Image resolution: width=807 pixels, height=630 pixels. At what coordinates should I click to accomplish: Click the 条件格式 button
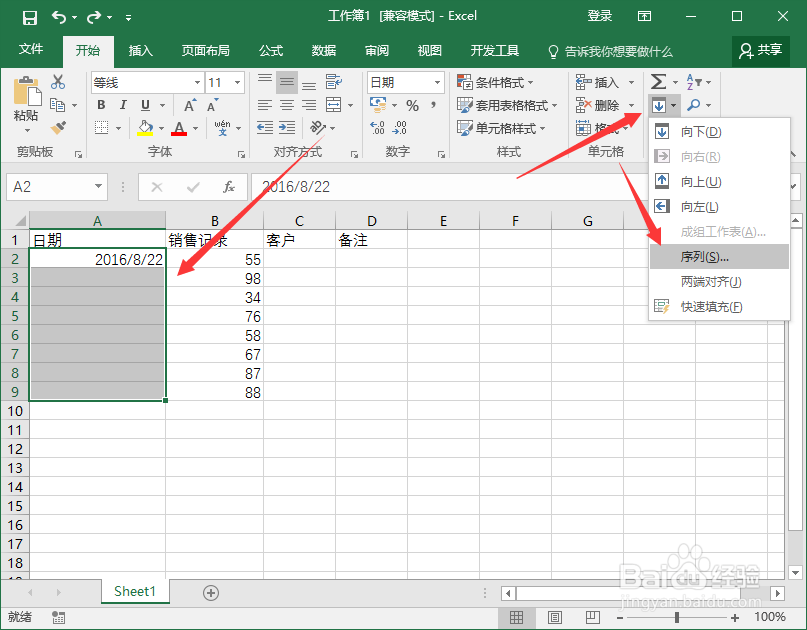click(496, 81)
